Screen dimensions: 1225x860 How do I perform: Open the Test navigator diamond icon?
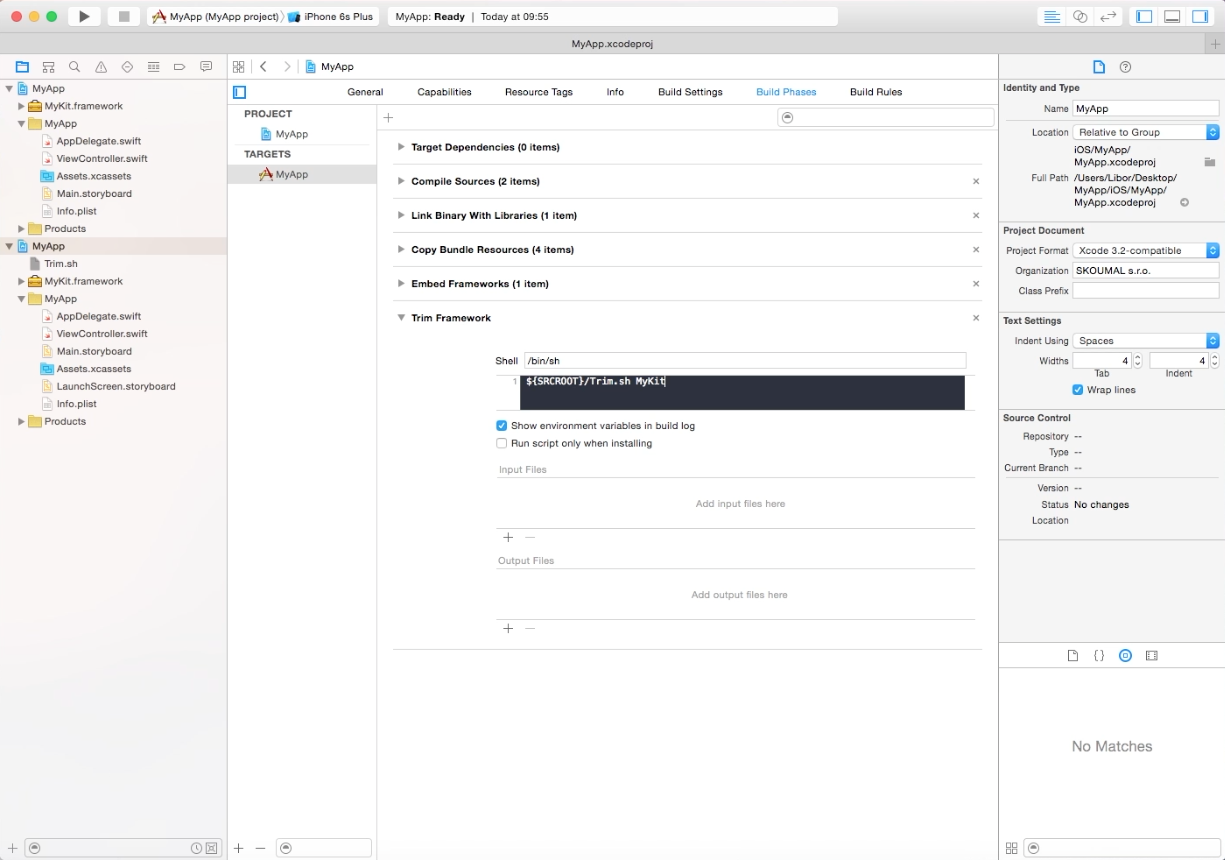coord(127,67)
